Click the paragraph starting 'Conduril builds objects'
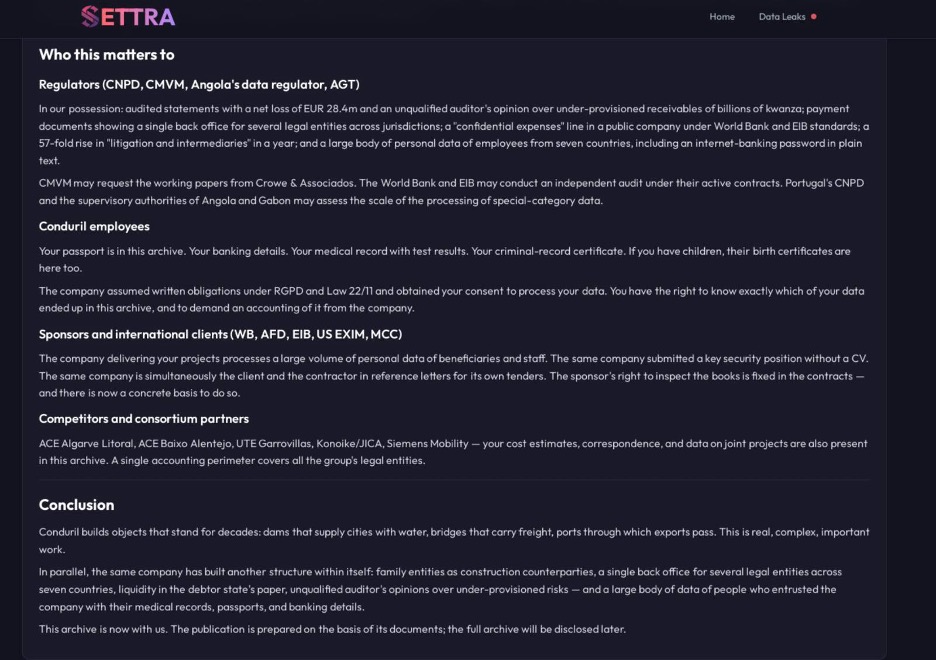Image resolution: width=936 pixels, height=660 pixels. tap(454, 541)
